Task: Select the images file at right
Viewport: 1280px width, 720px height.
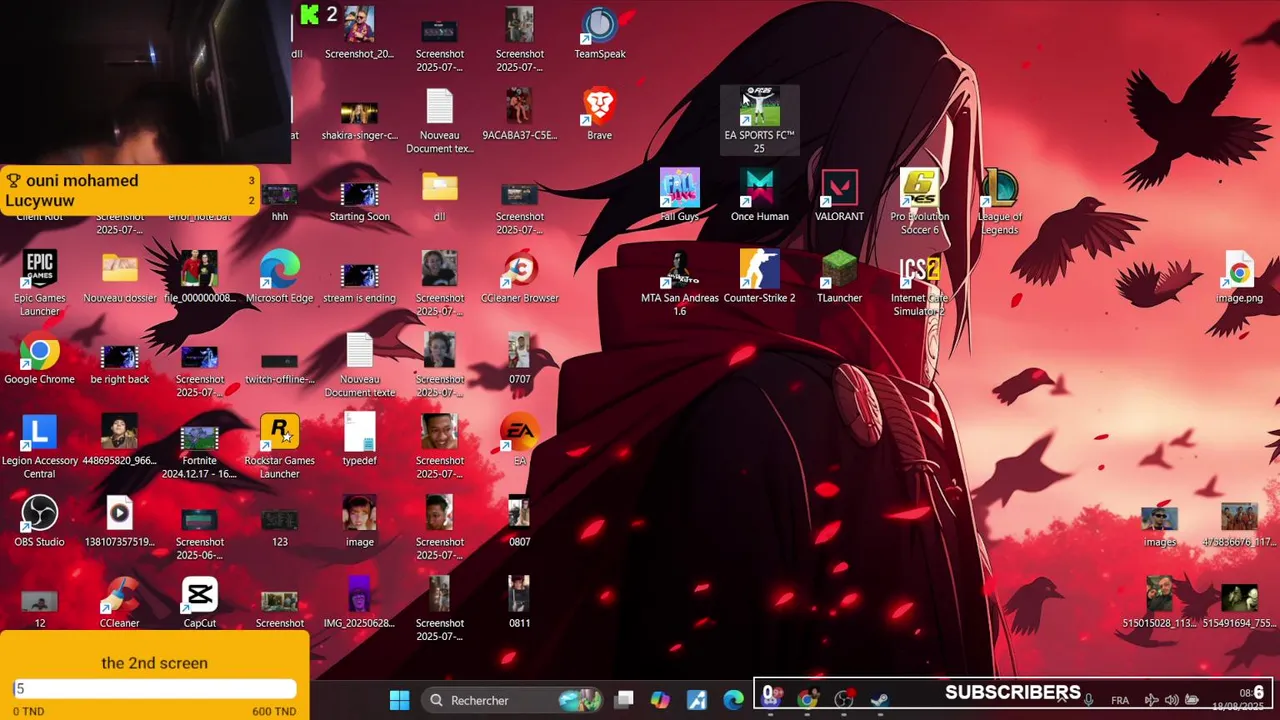Action: pos(1160,527)
